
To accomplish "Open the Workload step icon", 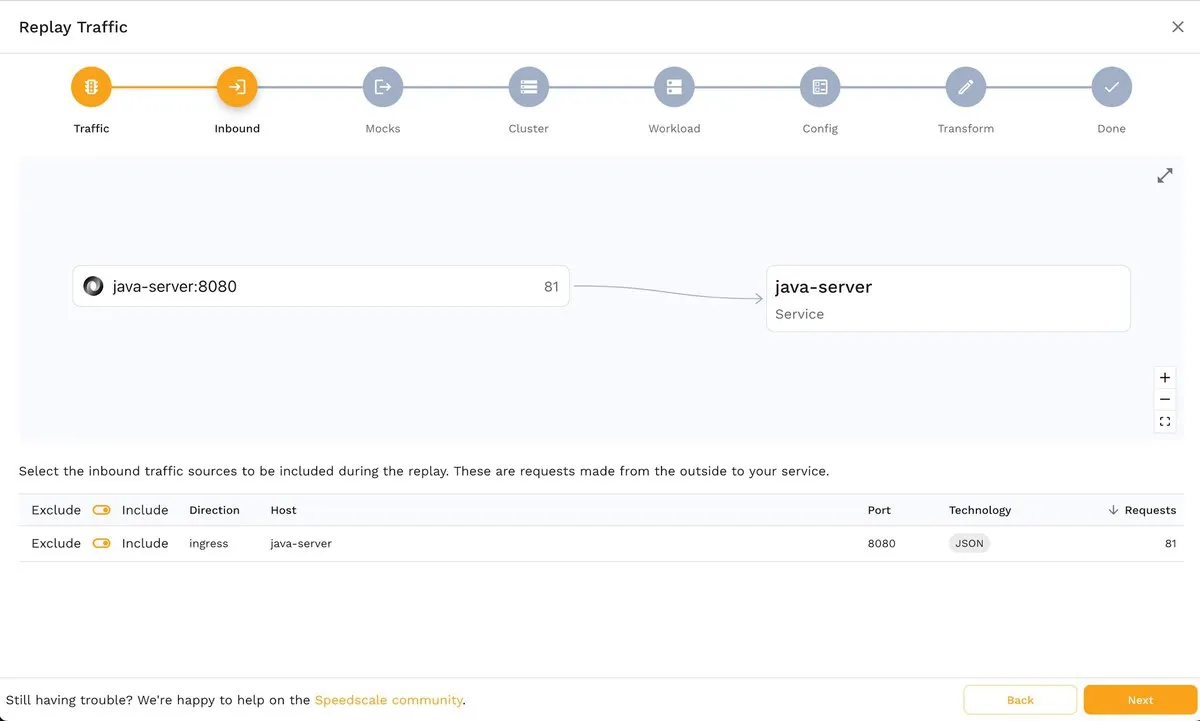I will coord(674,87).
